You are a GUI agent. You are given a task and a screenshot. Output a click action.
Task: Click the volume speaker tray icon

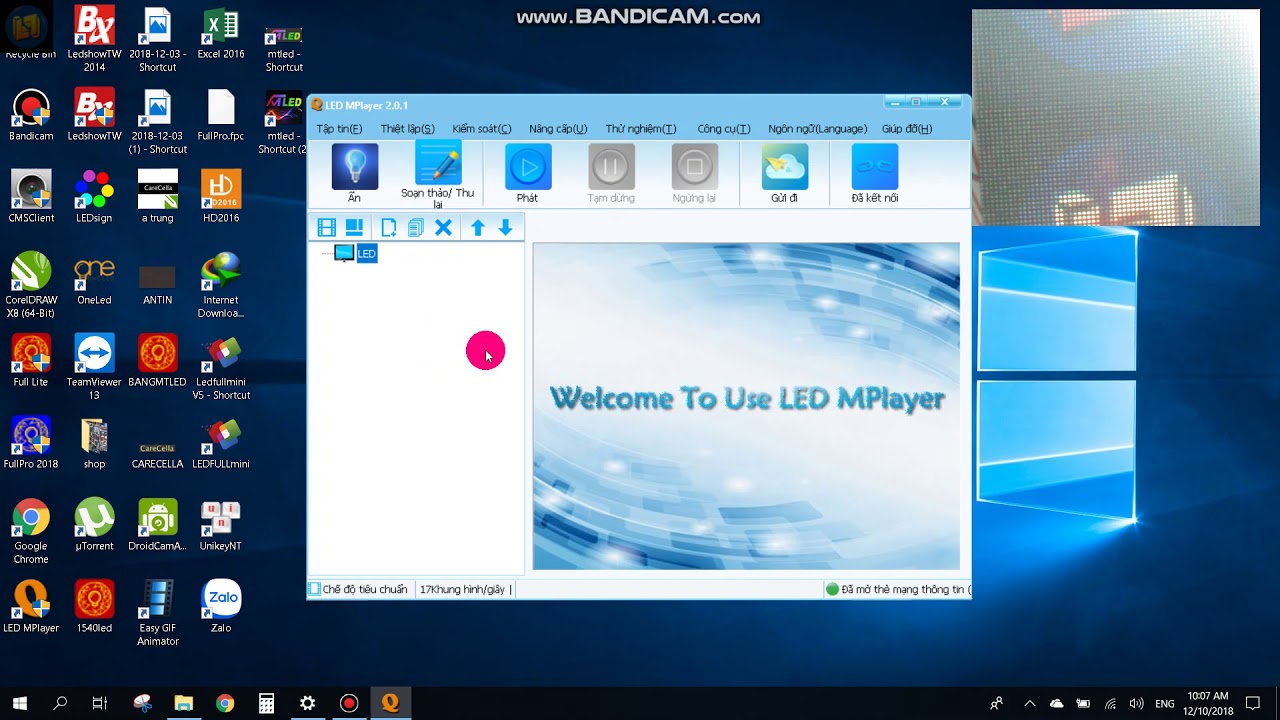pos(1136,703)
